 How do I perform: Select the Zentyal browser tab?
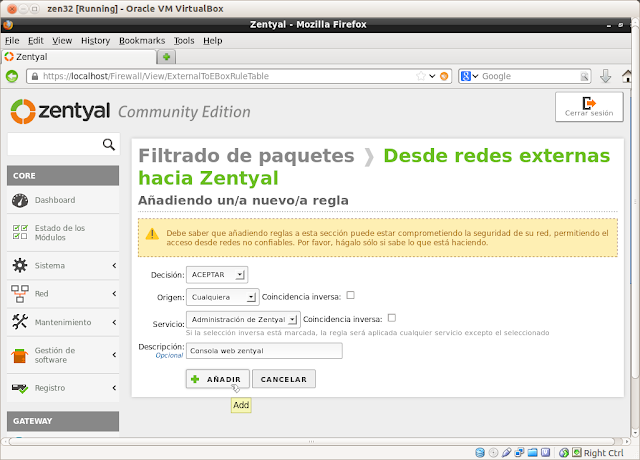coord(79,57)
